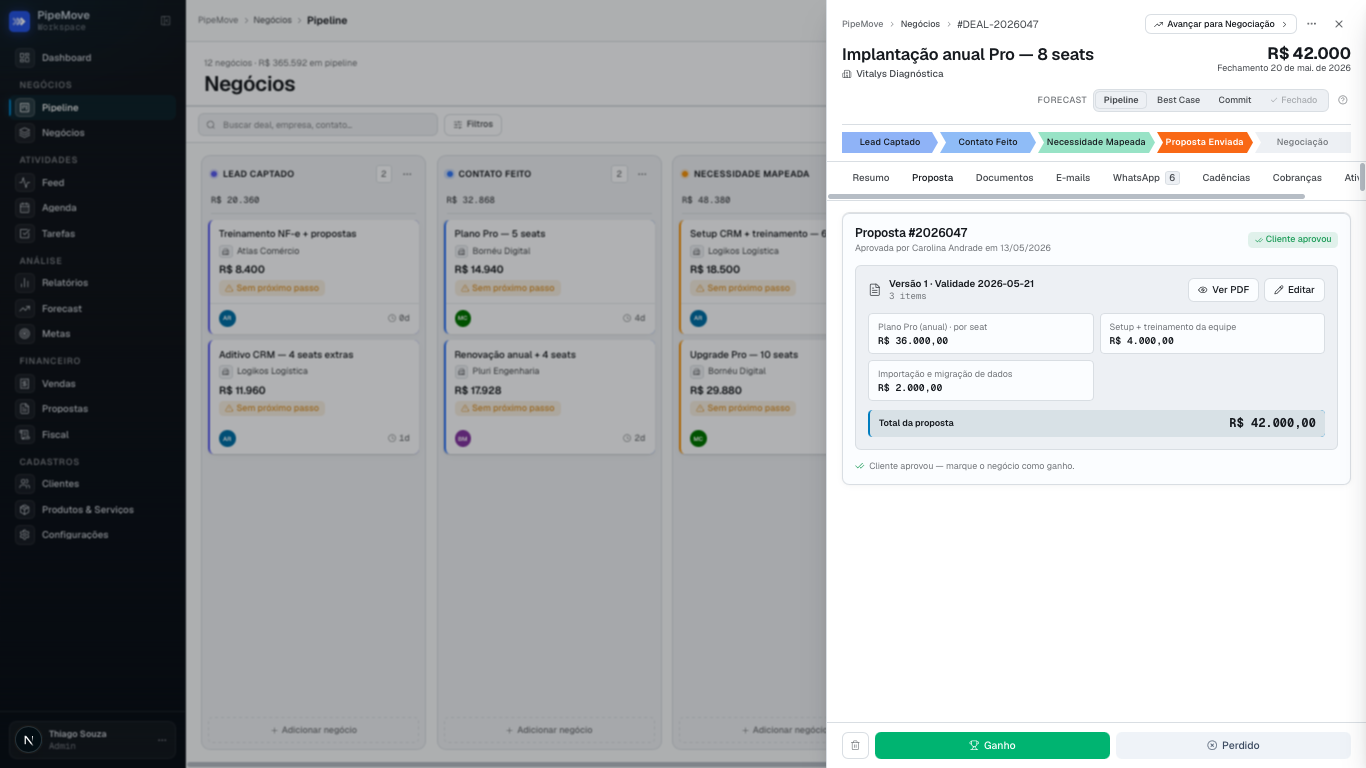Click Adicionar negócio under Lead Captado
Viewport: 1366px width, 768px height.
pos(314,730)
